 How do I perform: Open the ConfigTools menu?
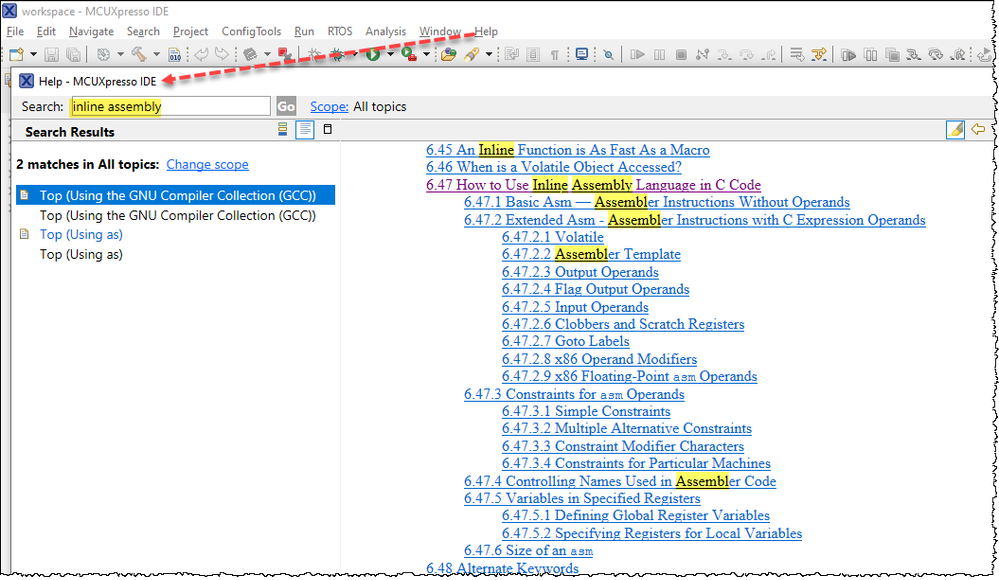(x=251, y=31)
